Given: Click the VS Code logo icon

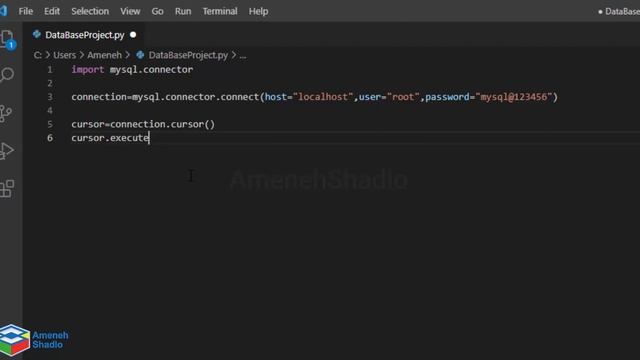Looking at the screenshot, I should coord(4,11).
